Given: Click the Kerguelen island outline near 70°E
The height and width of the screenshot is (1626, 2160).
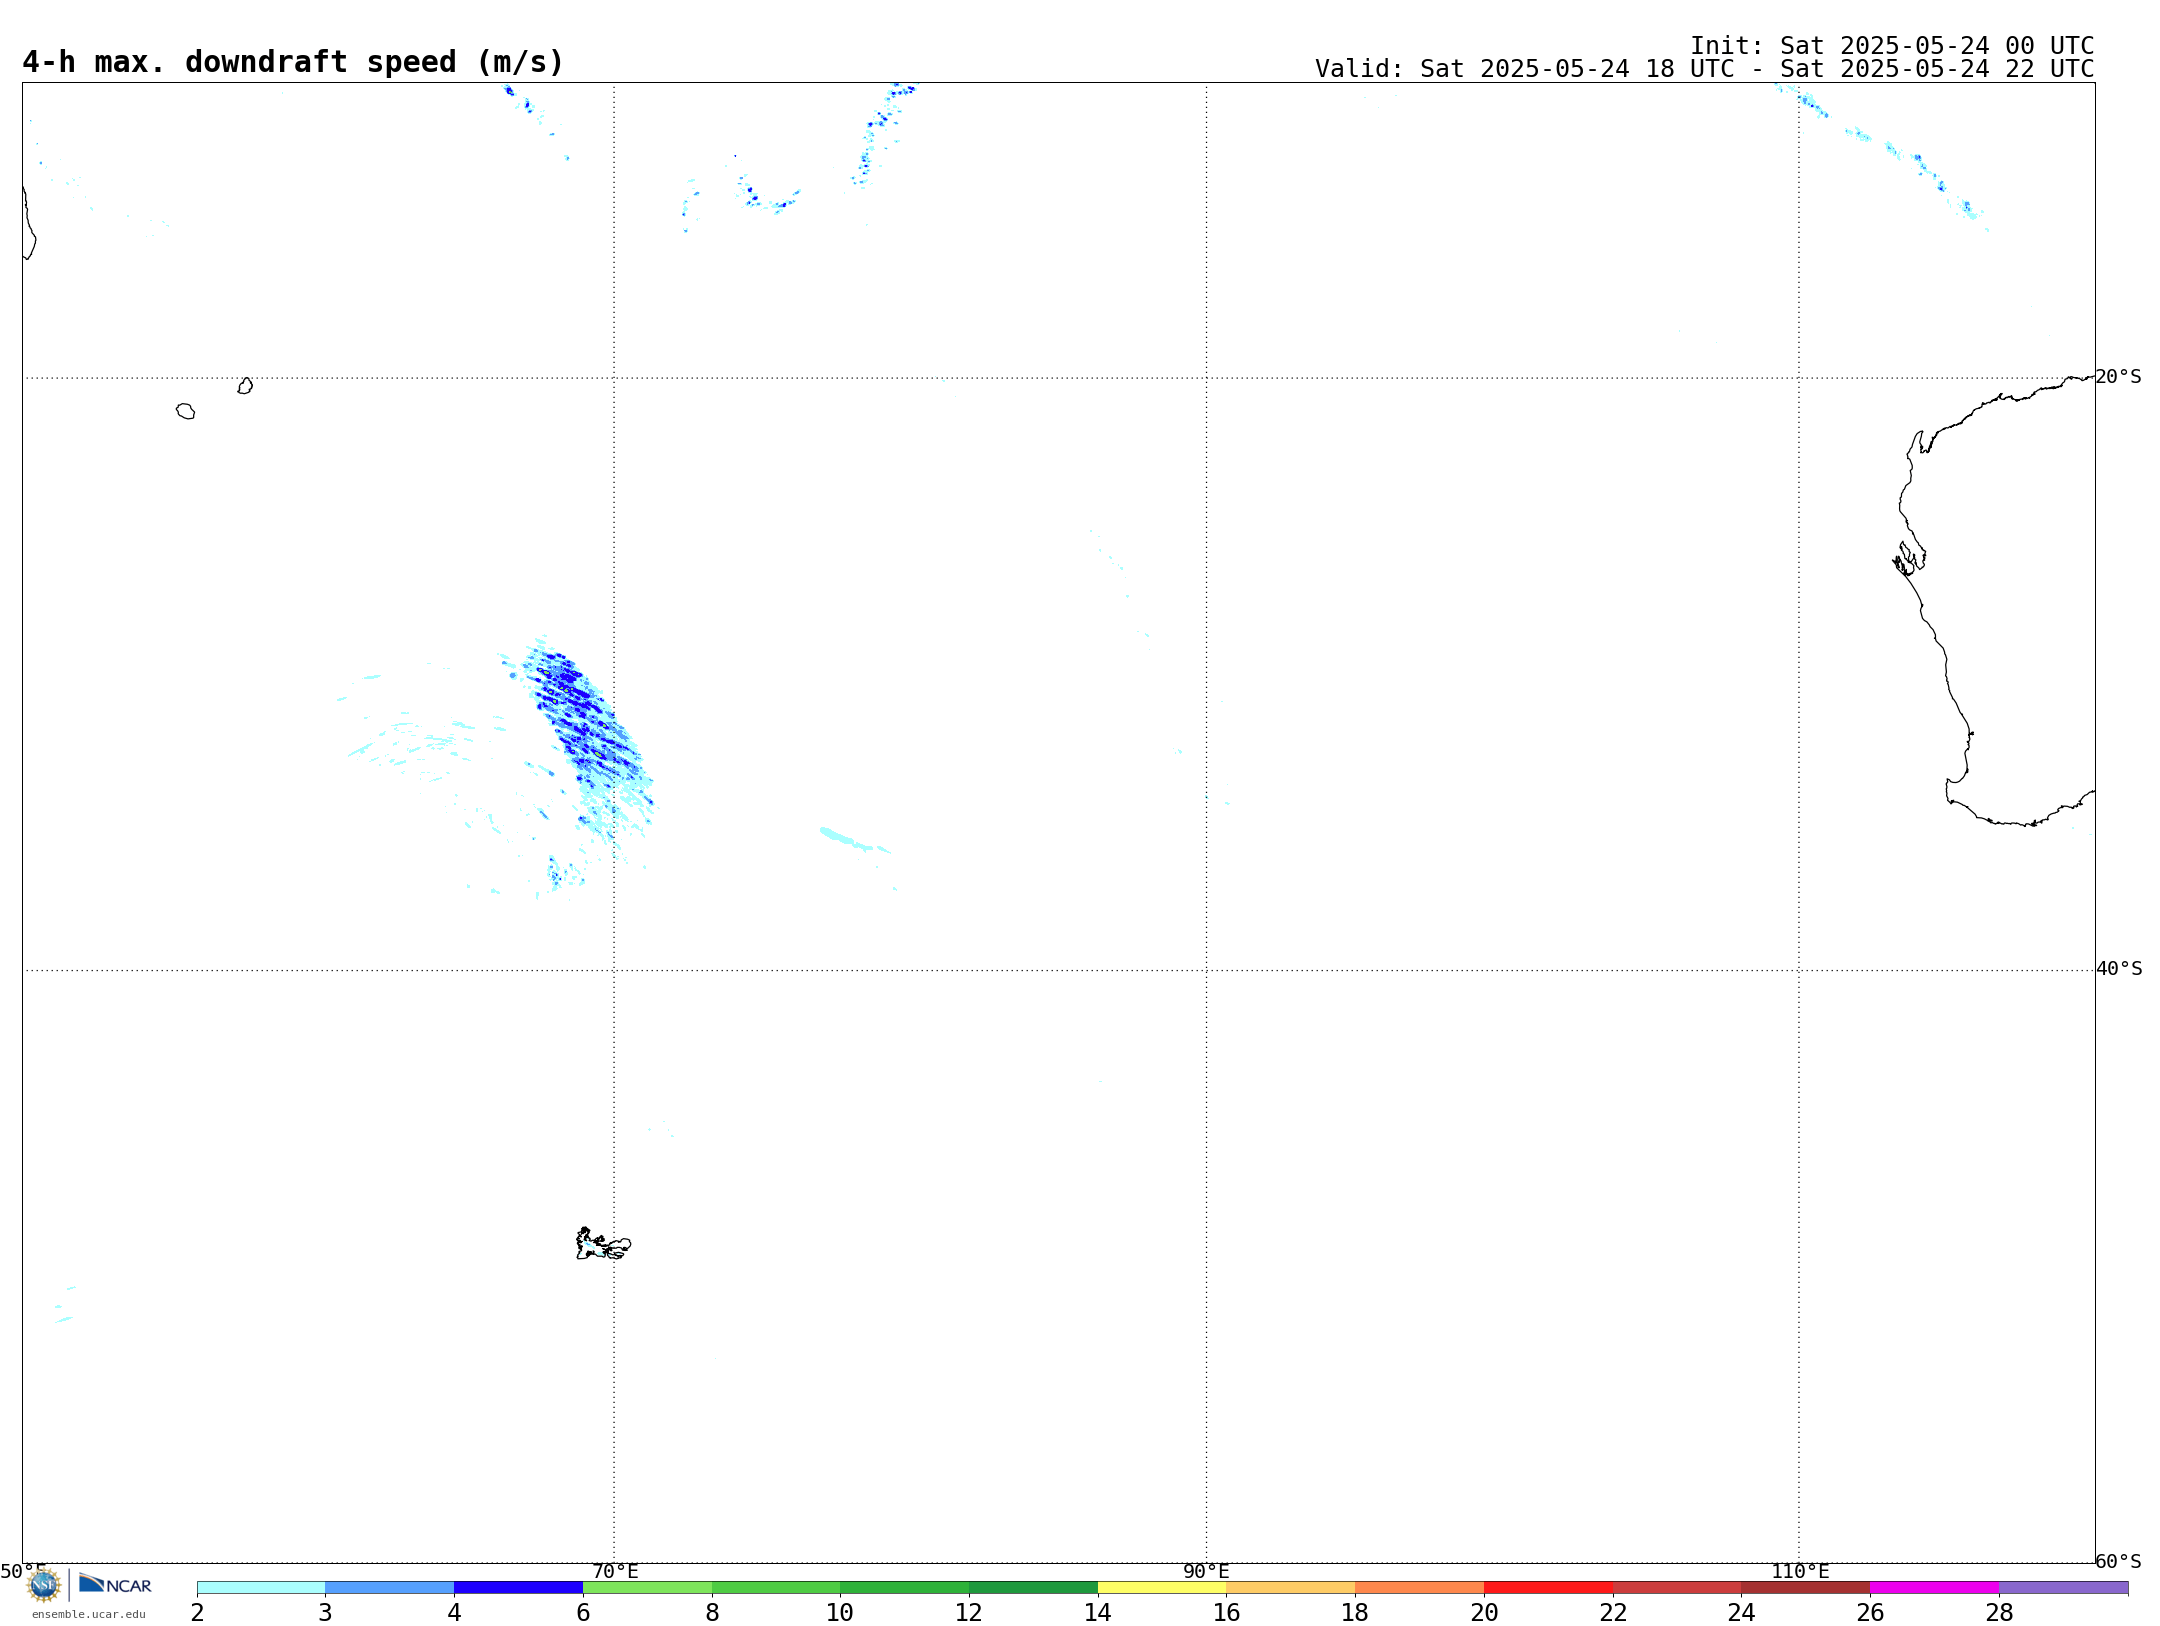Looking at the screenshot, I should (603, 1244).
